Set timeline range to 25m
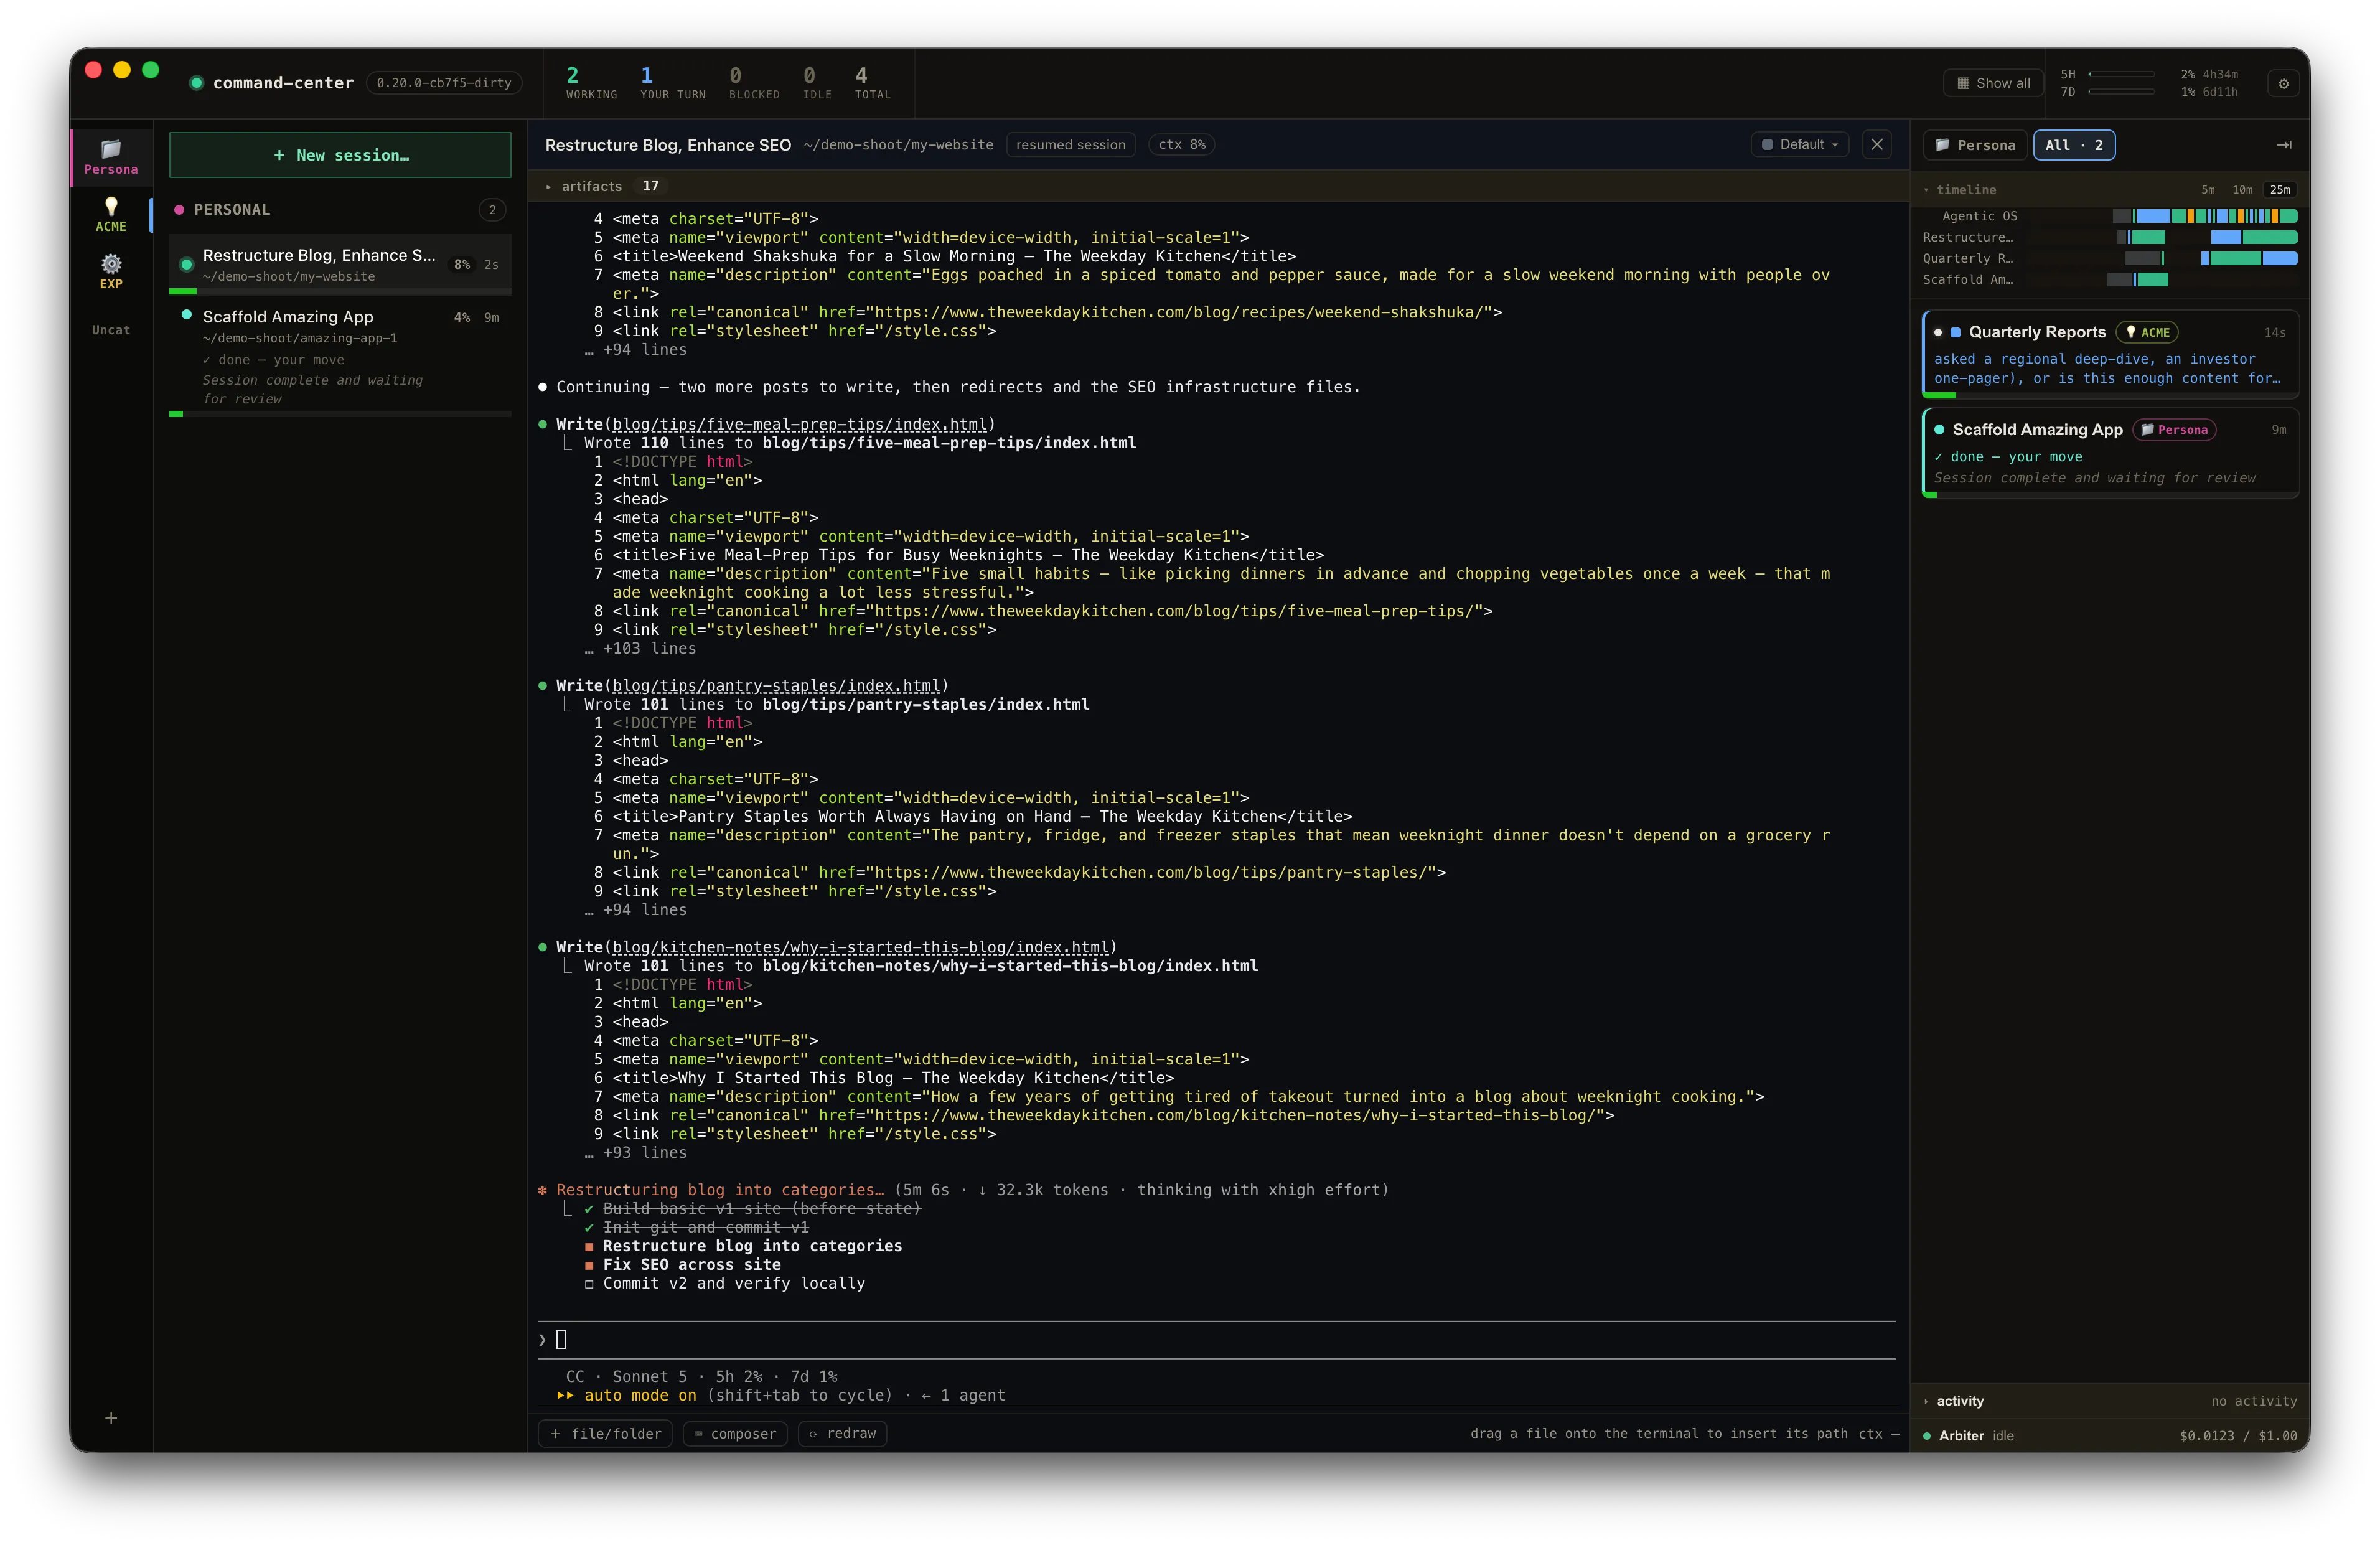Screen dimensions: 2380x1545 pyautogui.click(x=2280, y=190)
